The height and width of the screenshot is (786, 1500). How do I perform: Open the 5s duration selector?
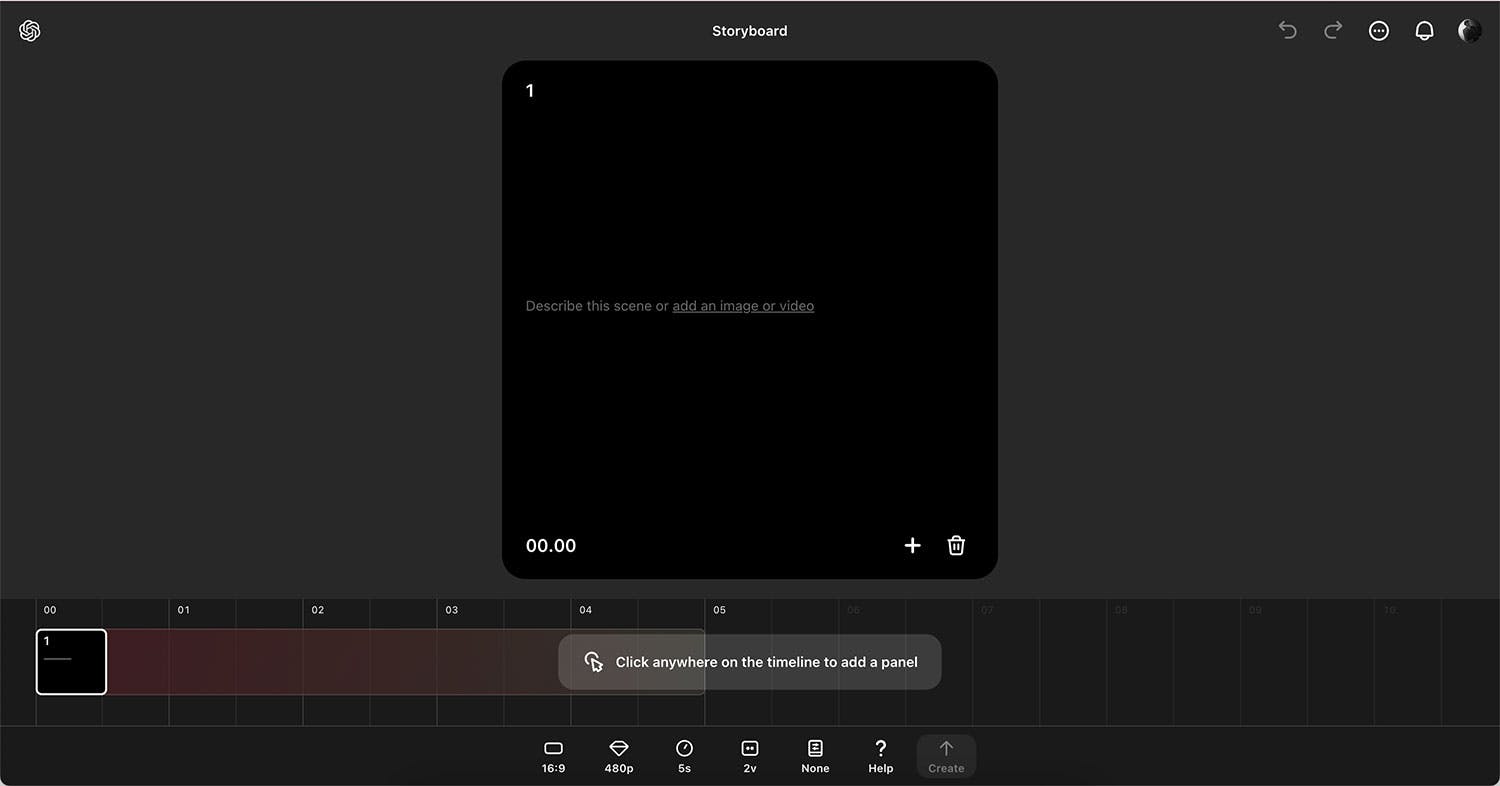tap(684, 755)
